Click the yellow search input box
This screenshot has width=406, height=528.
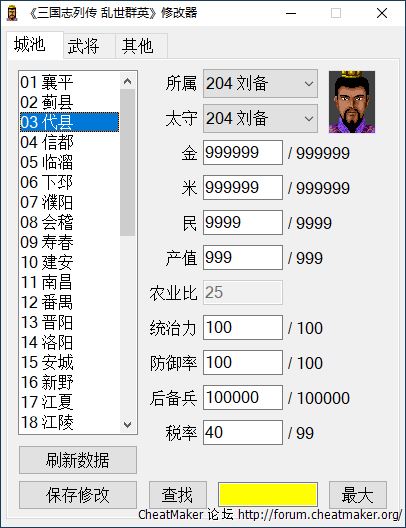click(268, 495)
